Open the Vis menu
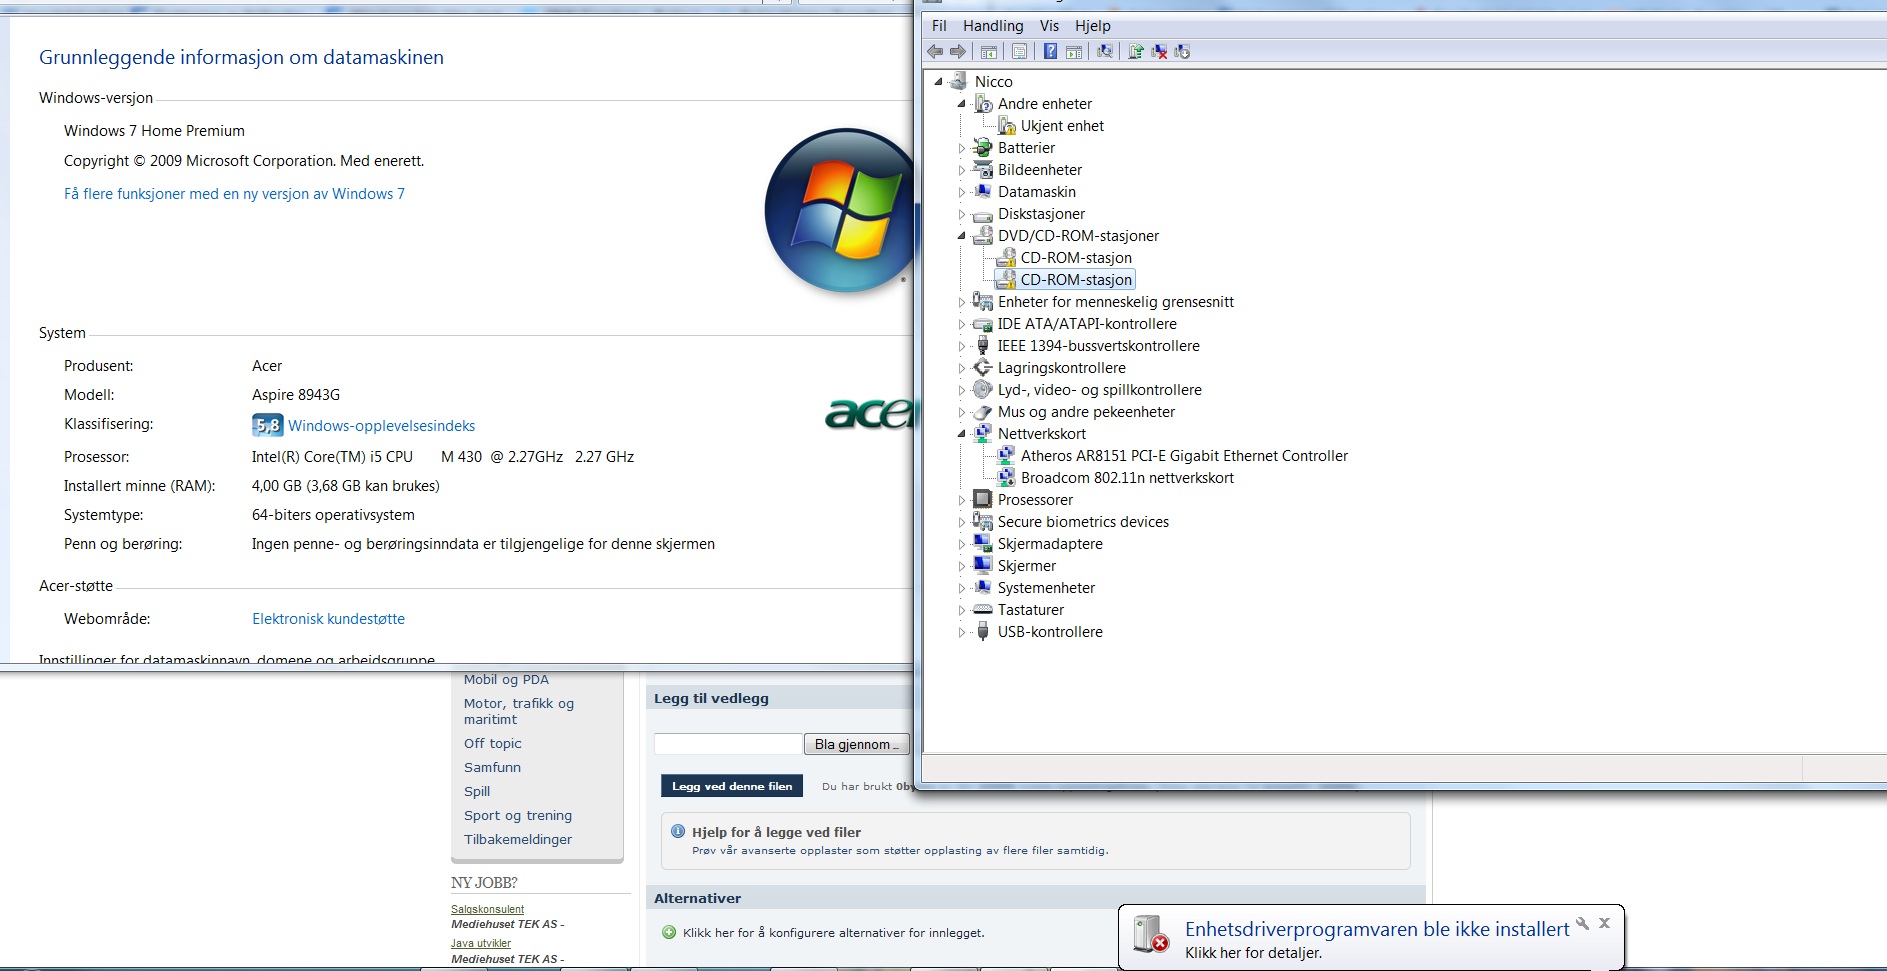Screen dimensions: 1887x971 click(1049, 26)
